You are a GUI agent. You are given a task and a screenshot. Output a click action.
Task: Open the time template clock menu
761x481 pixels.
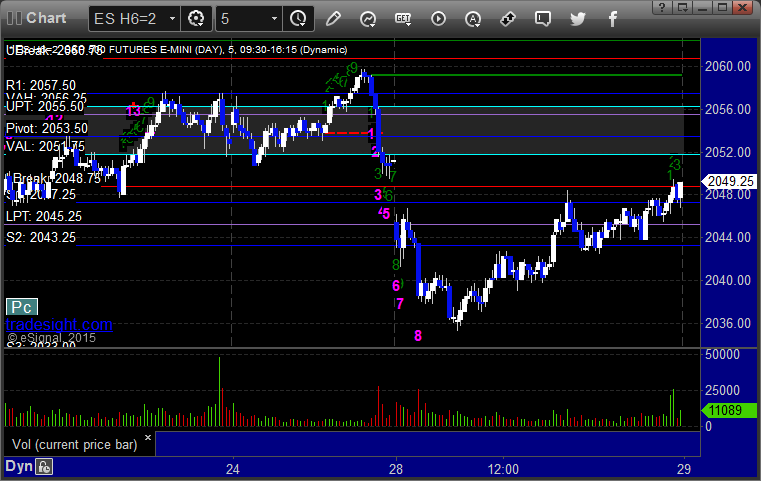point(298,19)
